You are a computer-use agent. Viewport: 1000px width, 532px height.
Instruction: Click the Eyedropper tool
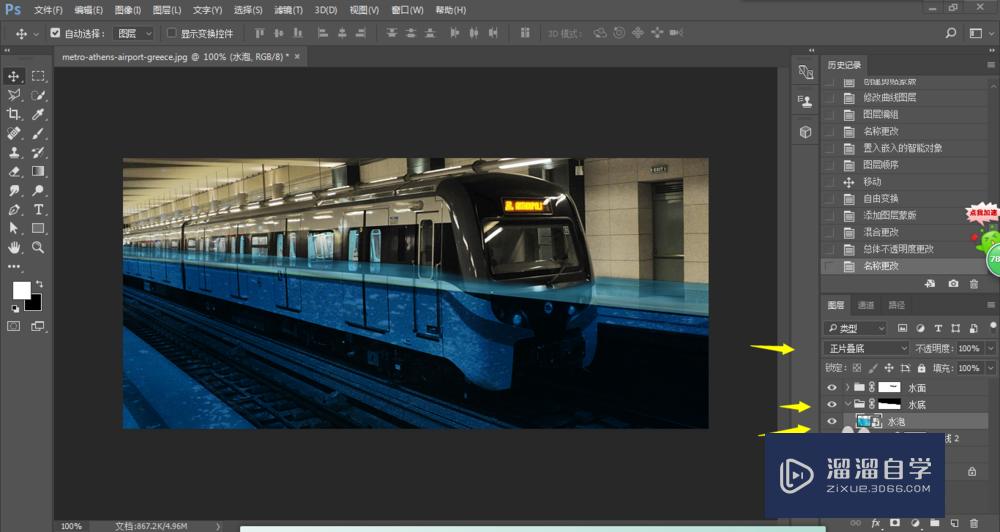[38, 114]
